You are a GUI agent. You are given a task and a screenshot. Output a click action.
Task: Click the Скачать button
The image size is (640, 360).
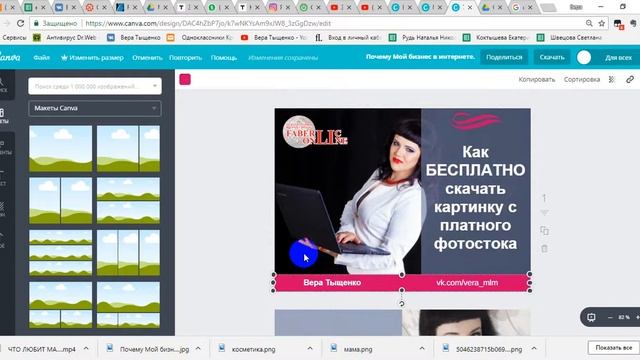[x=551, y=57]
